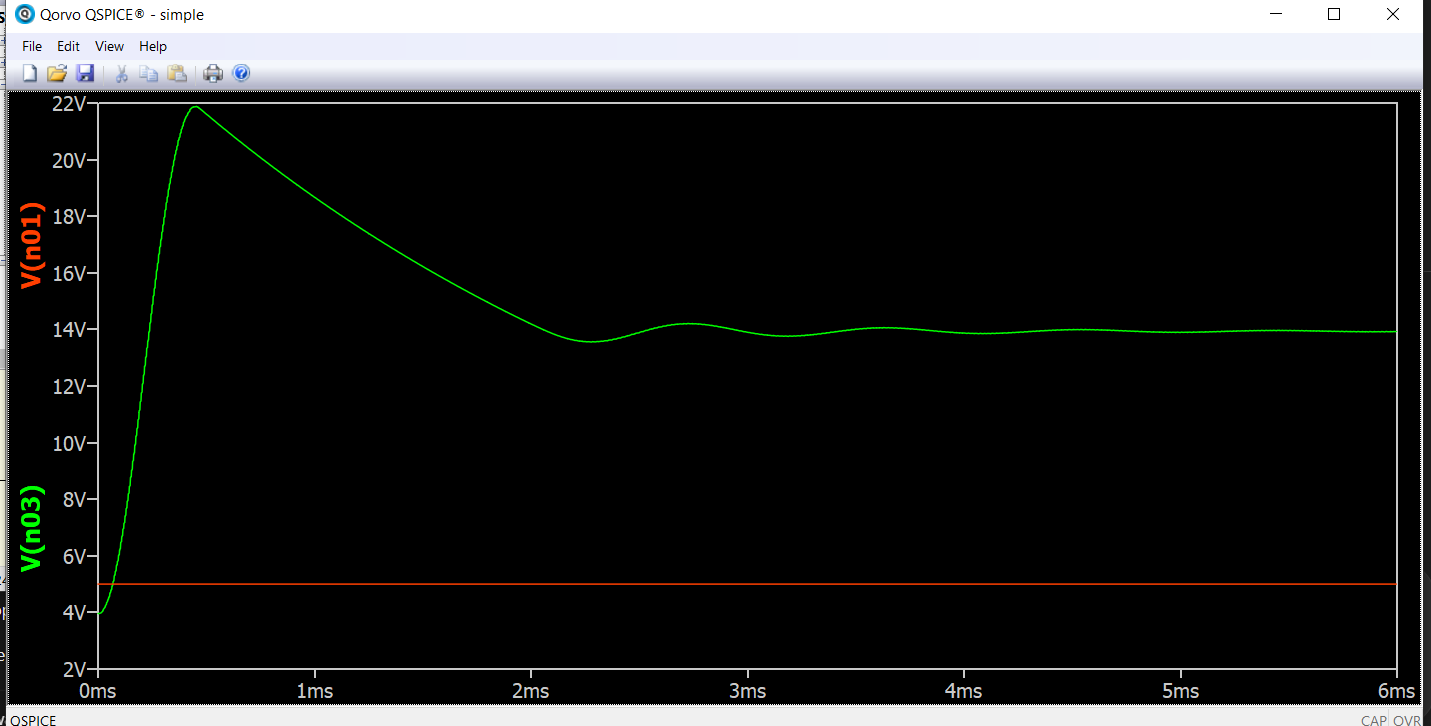Click the red V(n01) flat trace line

(700, 583)
